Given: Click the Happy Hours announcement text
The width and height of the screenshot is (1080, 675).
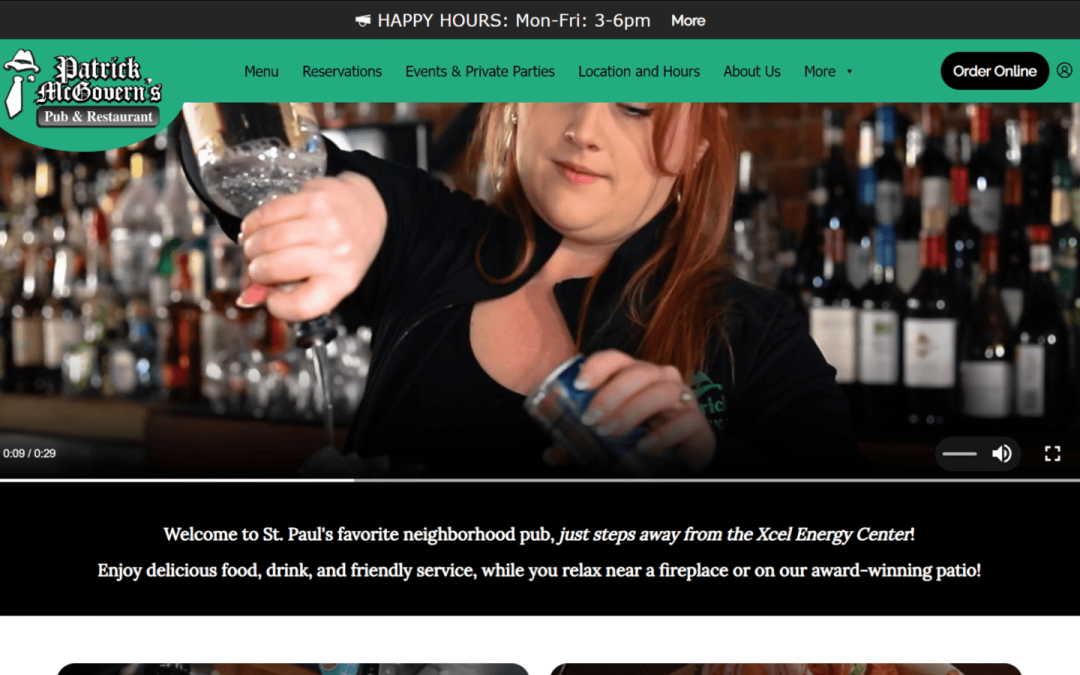Looking at the screenshot, I should (x=514, y=21).
